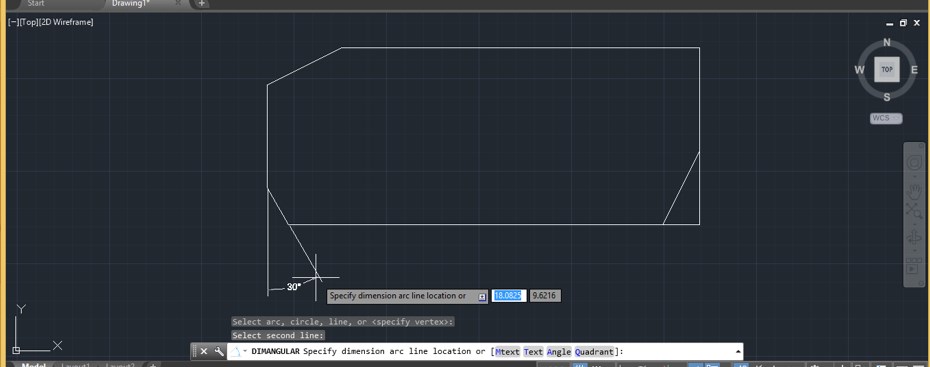Click the 18.0825 dynamic input field
930x367 pixels.
509,295
